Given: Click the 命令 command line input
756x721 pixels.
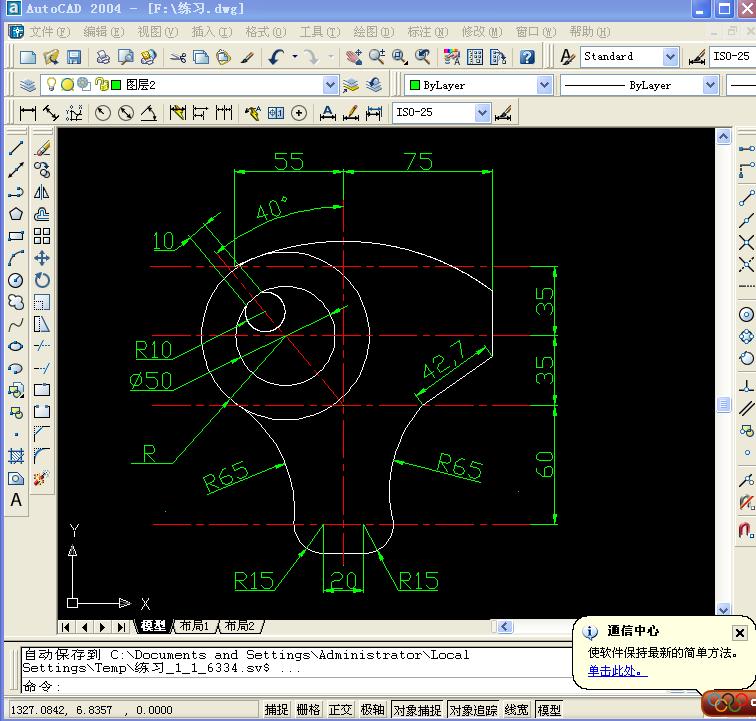Looking at the screenshot, I should (x=297, y=686).
